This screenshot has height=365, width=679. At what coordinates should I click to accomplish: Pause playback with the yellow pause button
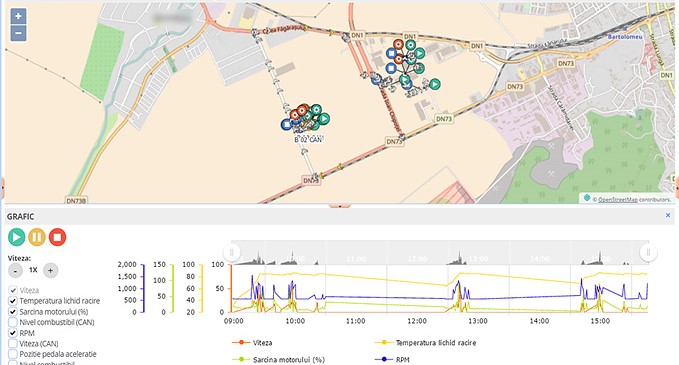tap(37, 237)
